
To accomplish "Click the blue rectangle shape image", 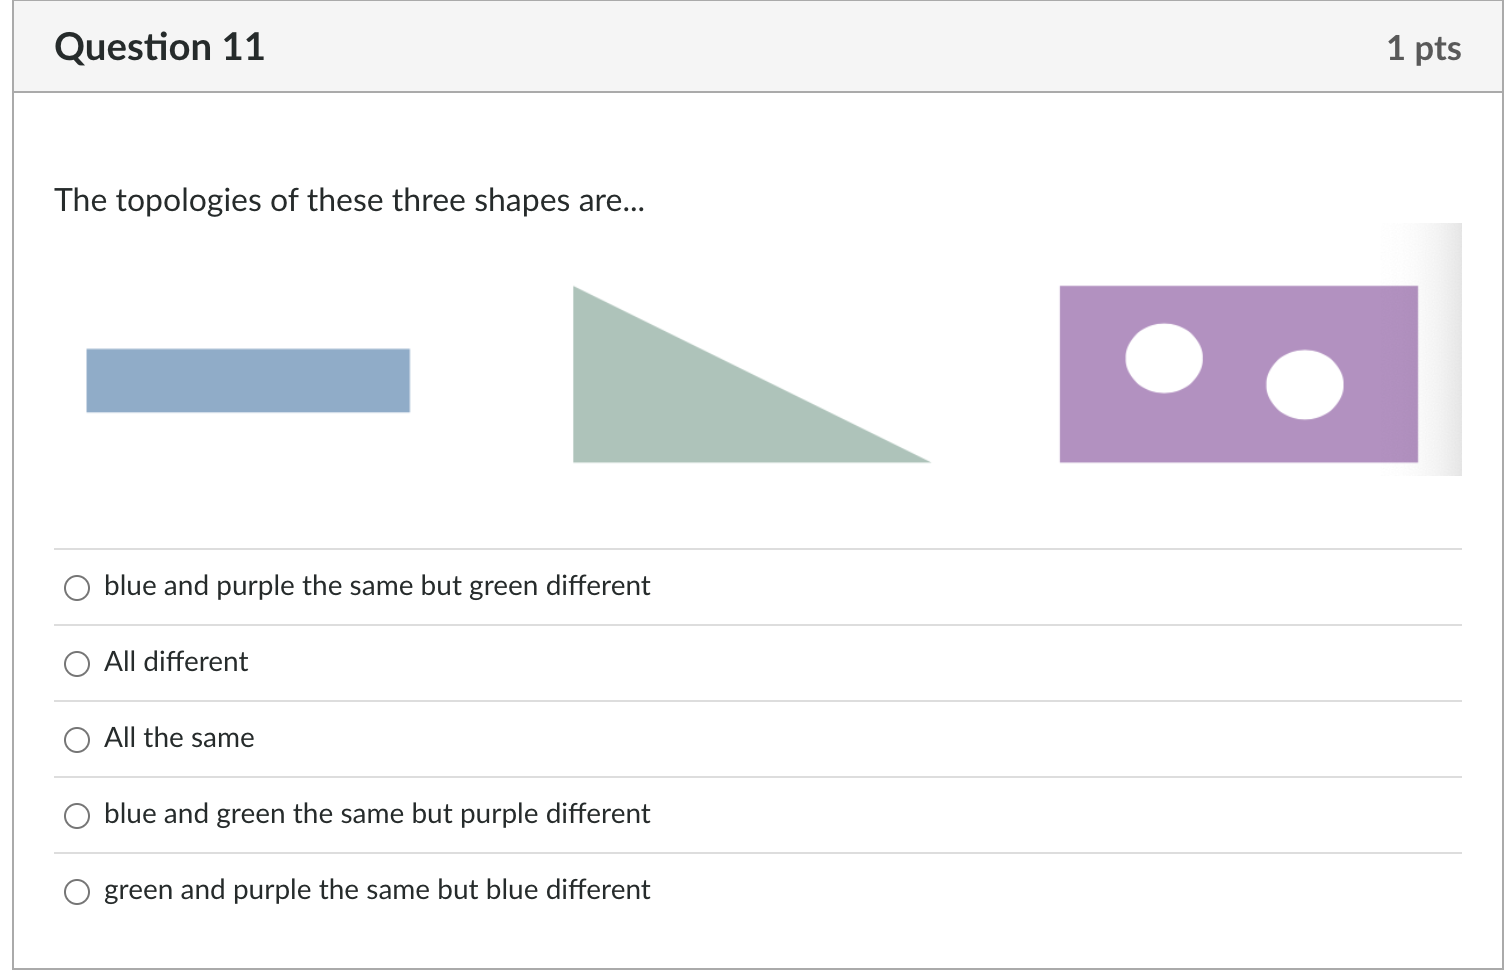I will coord(247,380).
